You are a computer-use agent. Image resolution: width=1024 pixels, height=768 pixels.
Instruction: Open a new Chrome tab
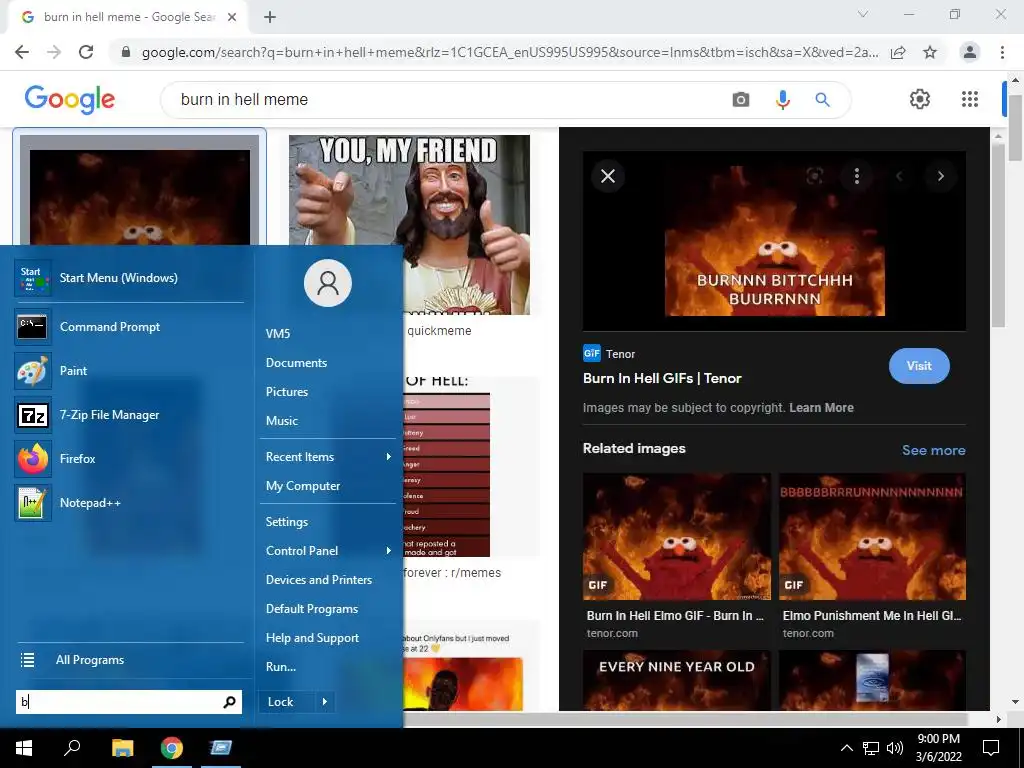point(270,18)
